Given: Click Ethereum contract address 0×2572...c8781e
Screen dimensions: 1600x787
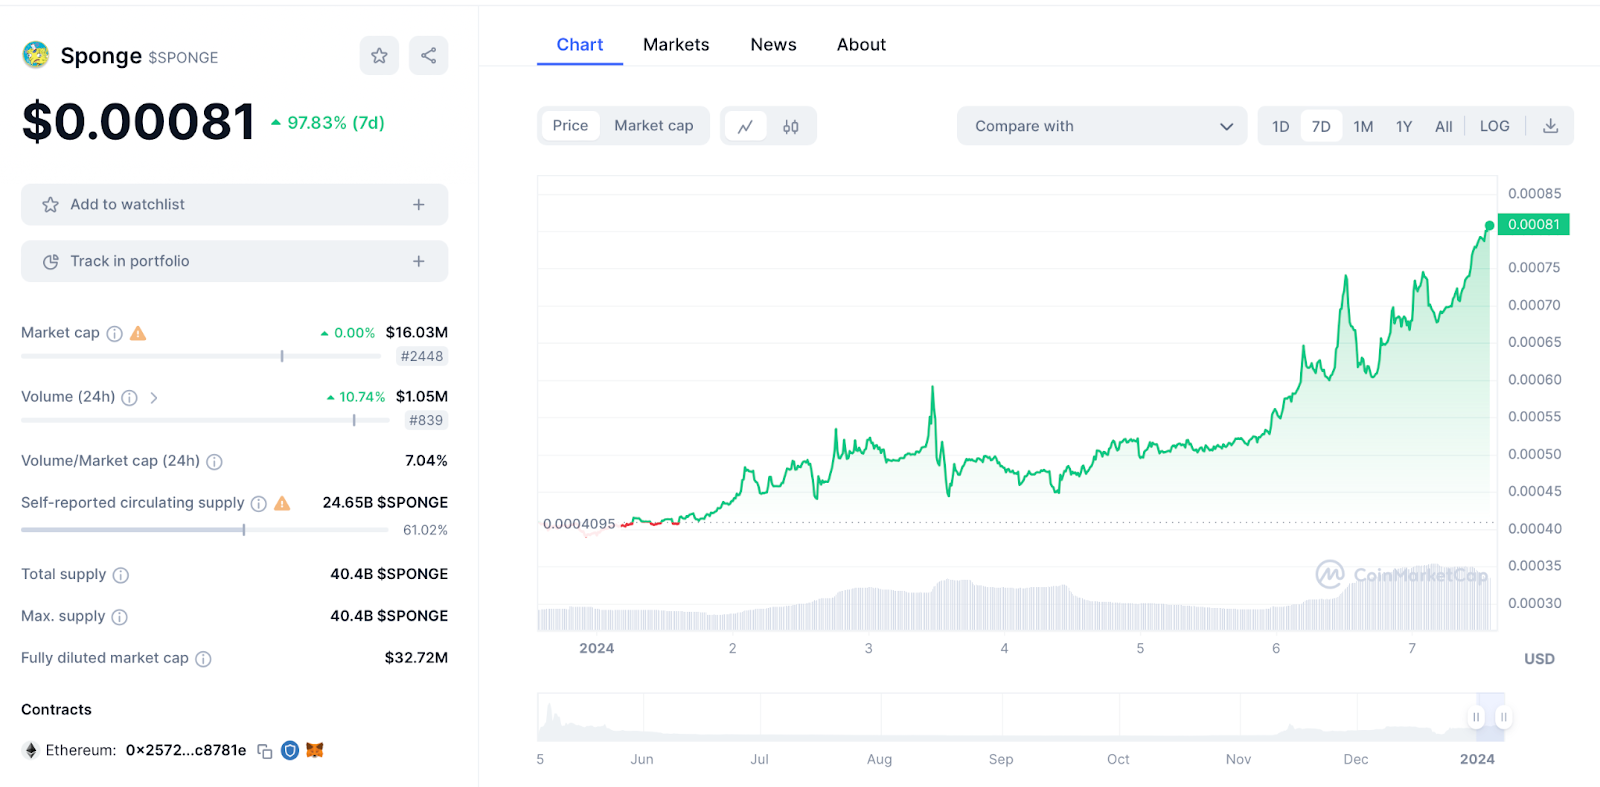Looking at the screenshot, I should coord(186,751).
